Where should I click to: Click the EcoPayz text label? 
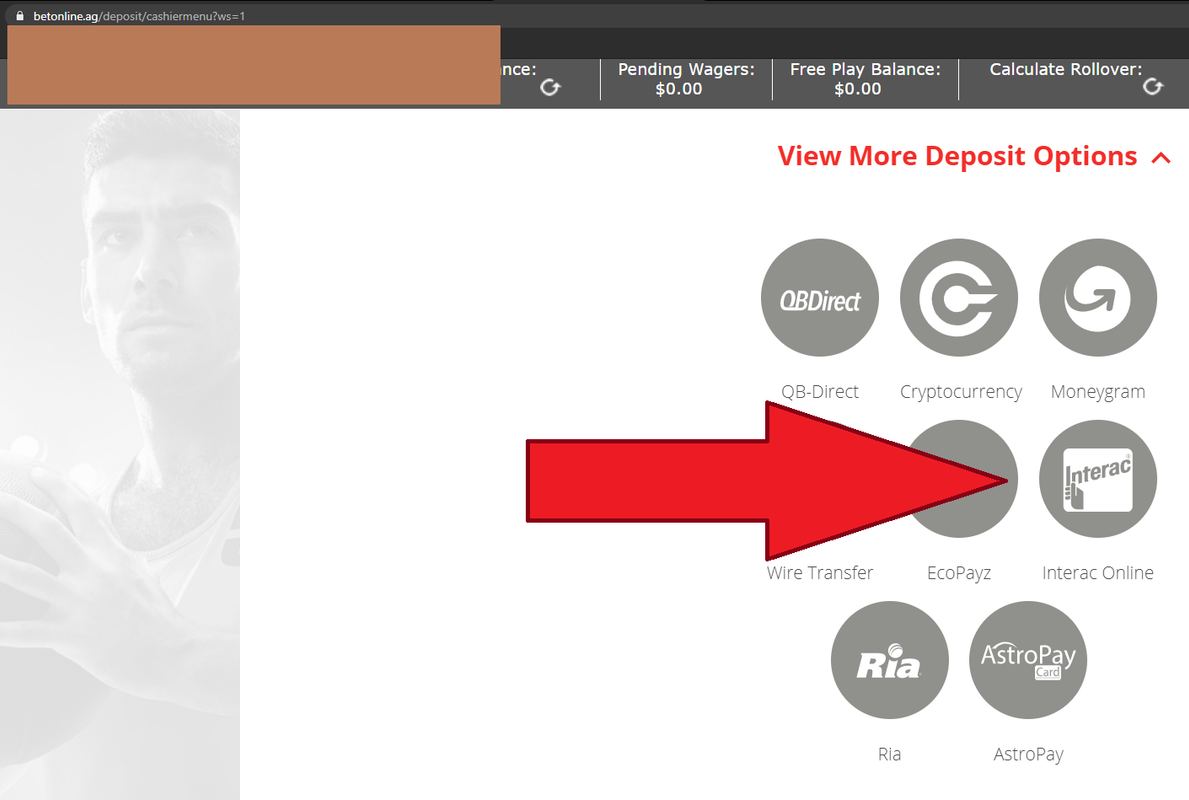point(958,573)
